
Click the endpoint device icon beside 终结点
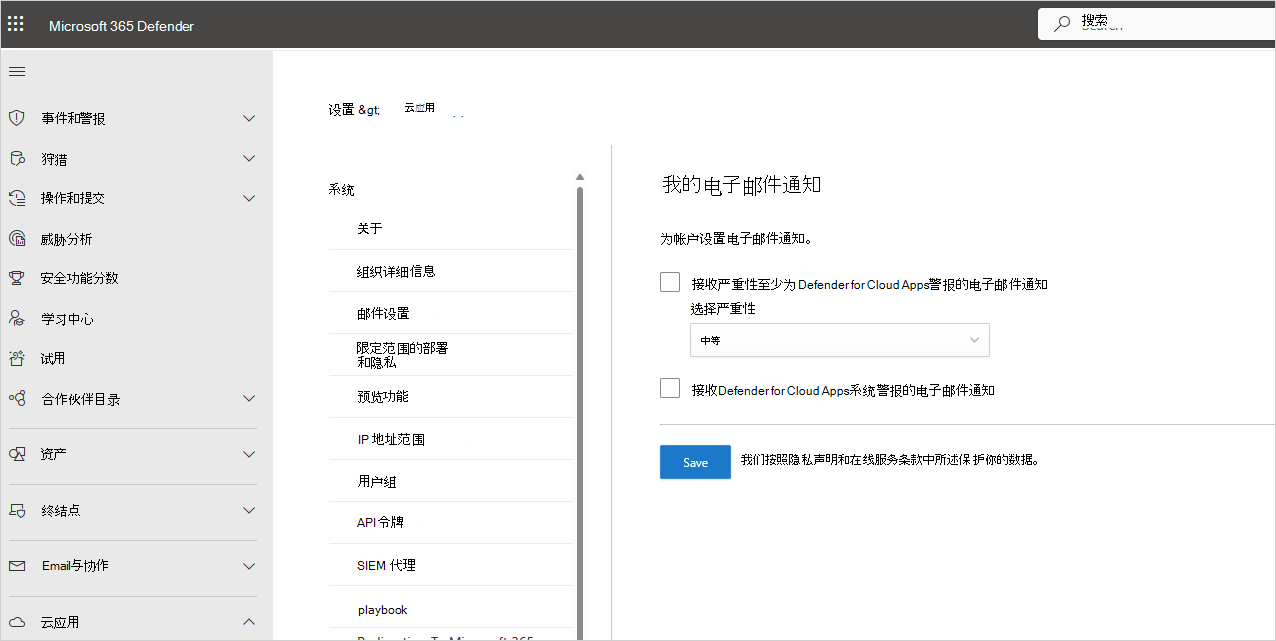click(x=16, y=510)
